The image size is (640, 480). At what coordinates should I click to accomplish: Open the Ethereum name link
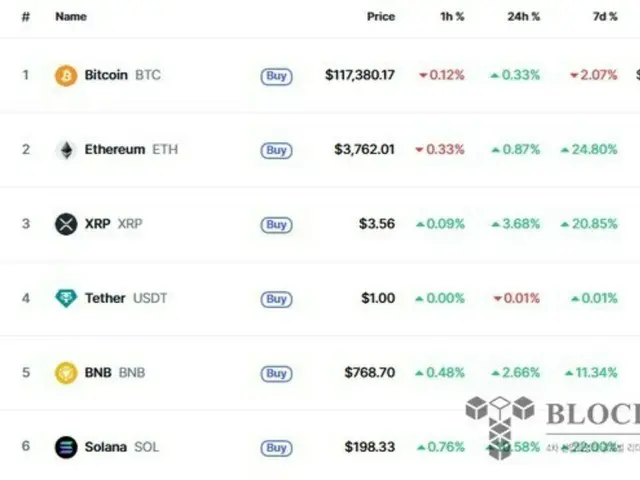click(114, 150)
